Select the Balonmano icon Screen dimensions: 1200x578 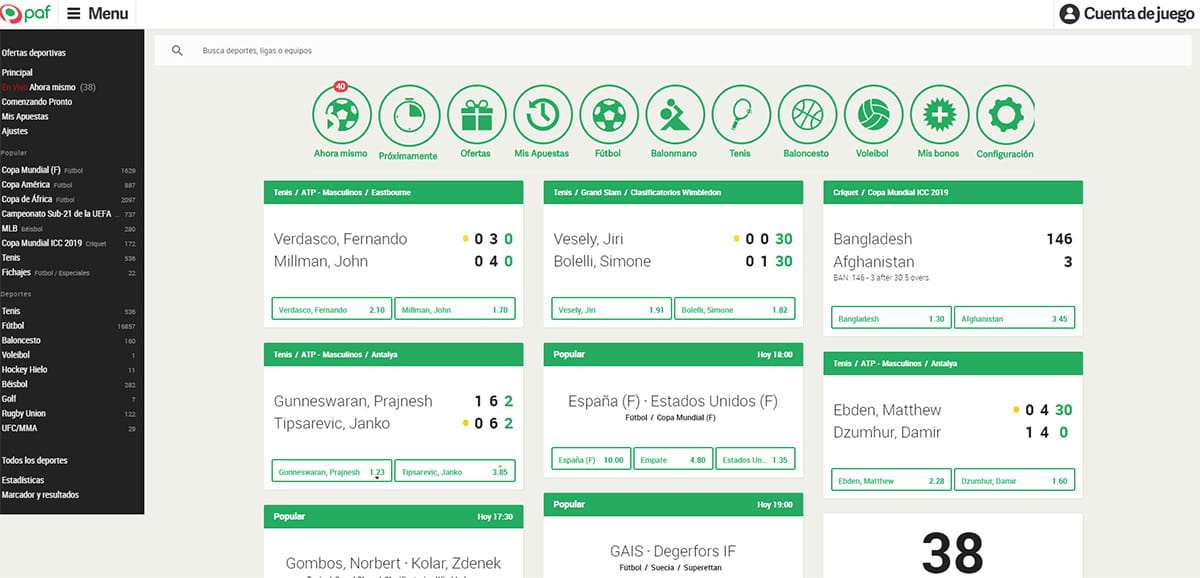tap(675, 115)
